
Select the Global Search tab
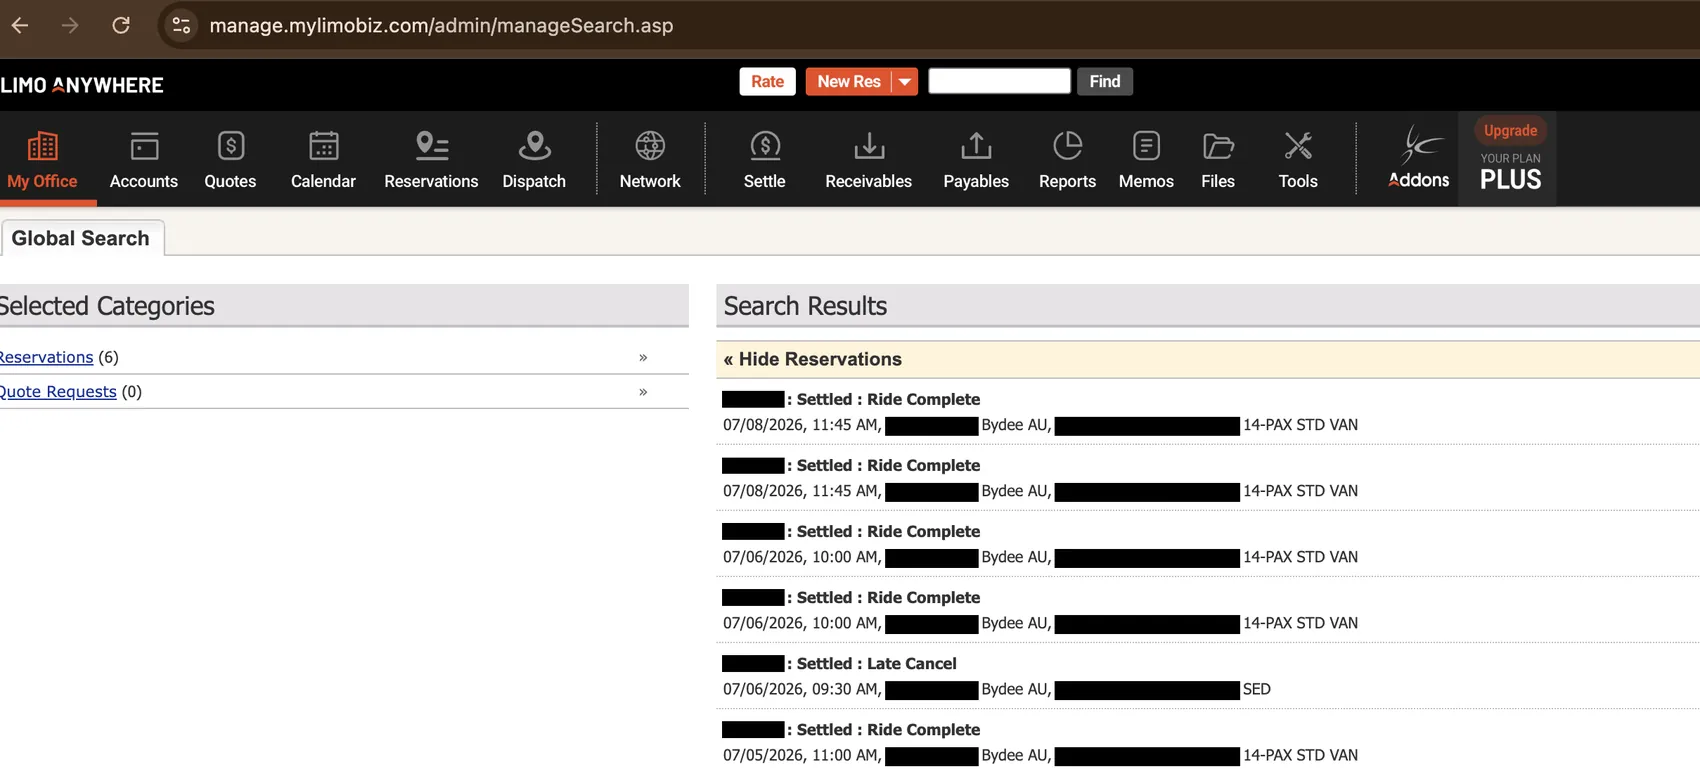pos(81,238)
